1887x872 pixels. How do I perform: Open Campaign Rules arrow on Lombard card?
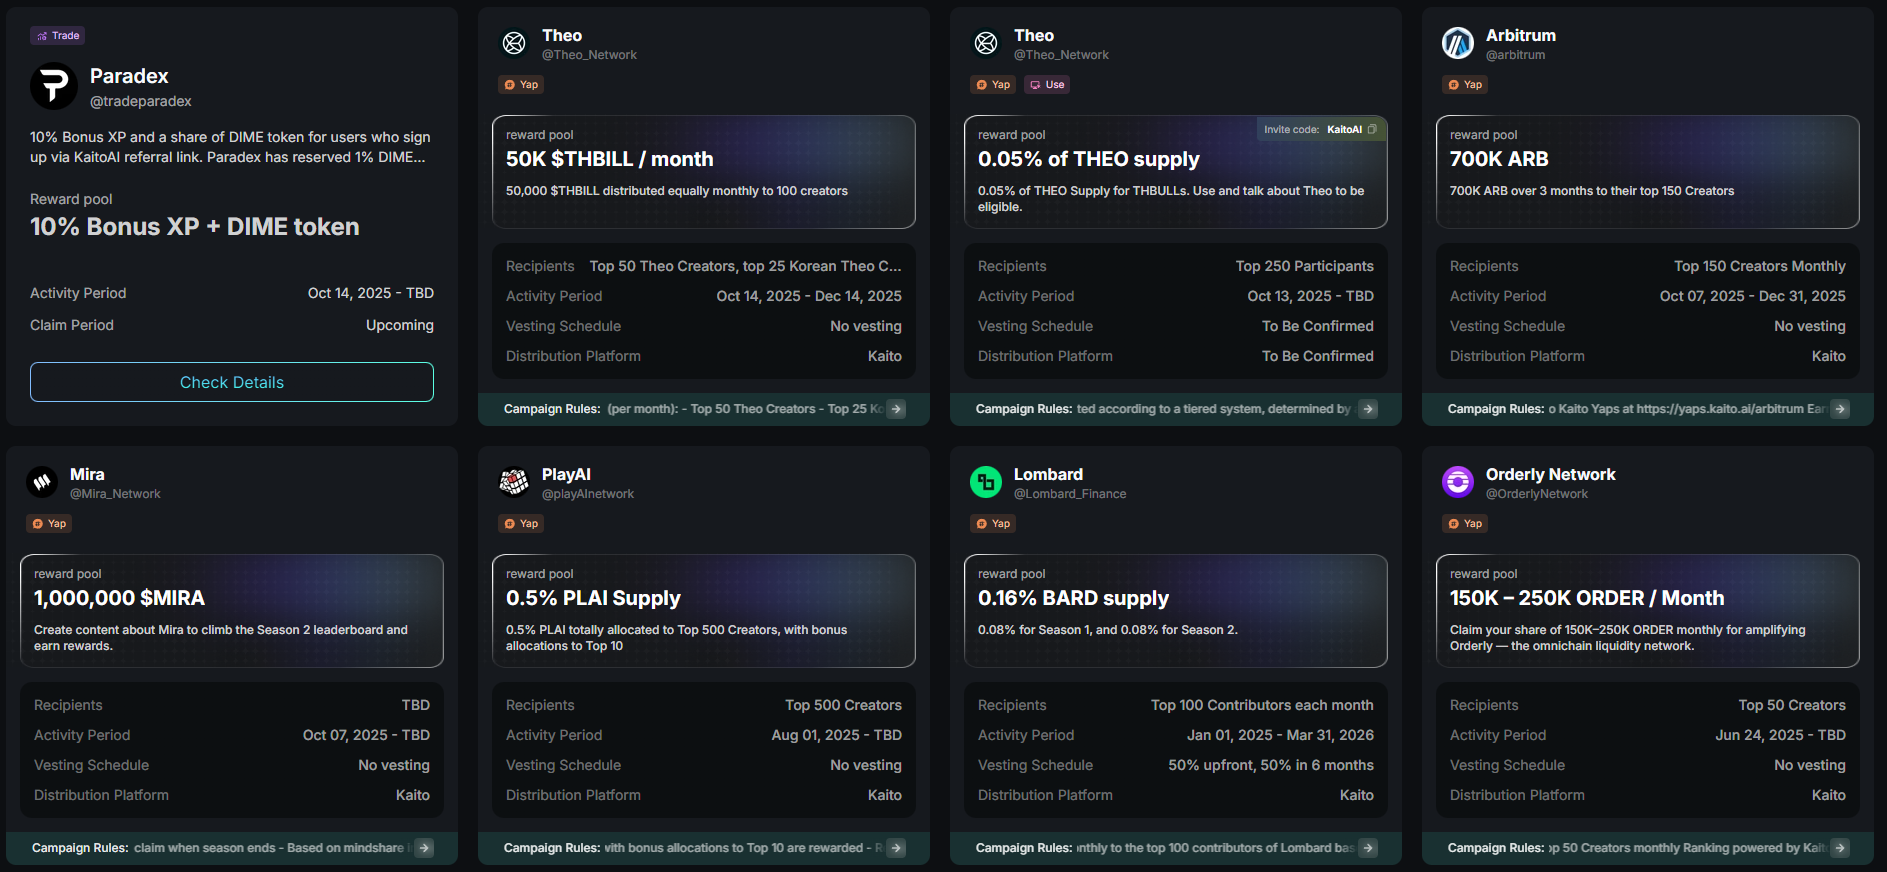point(1368,848)
